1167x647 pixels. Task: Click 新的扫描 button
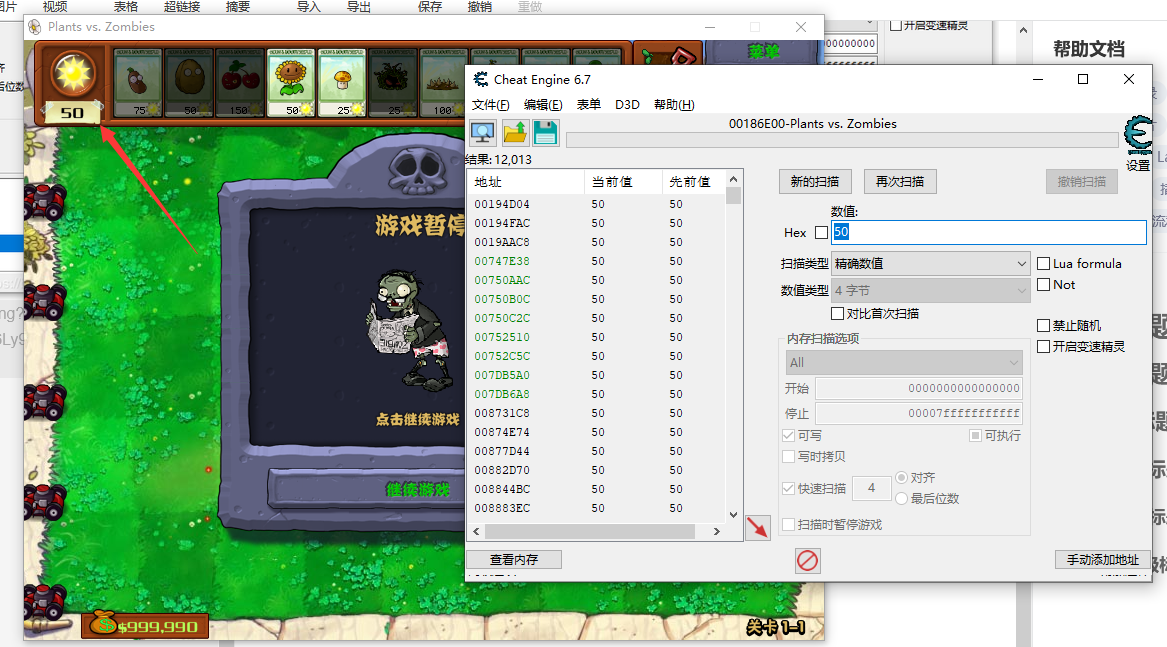pyautogui.click(x=815, y=182)
